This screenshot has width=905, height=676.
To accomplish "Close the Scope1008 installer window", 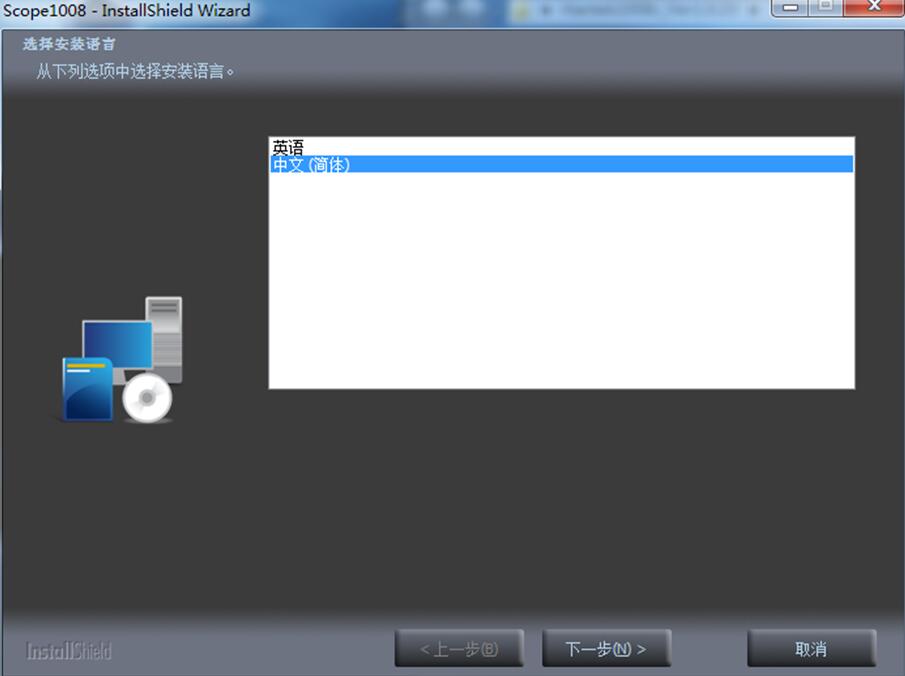I will 871,9.
